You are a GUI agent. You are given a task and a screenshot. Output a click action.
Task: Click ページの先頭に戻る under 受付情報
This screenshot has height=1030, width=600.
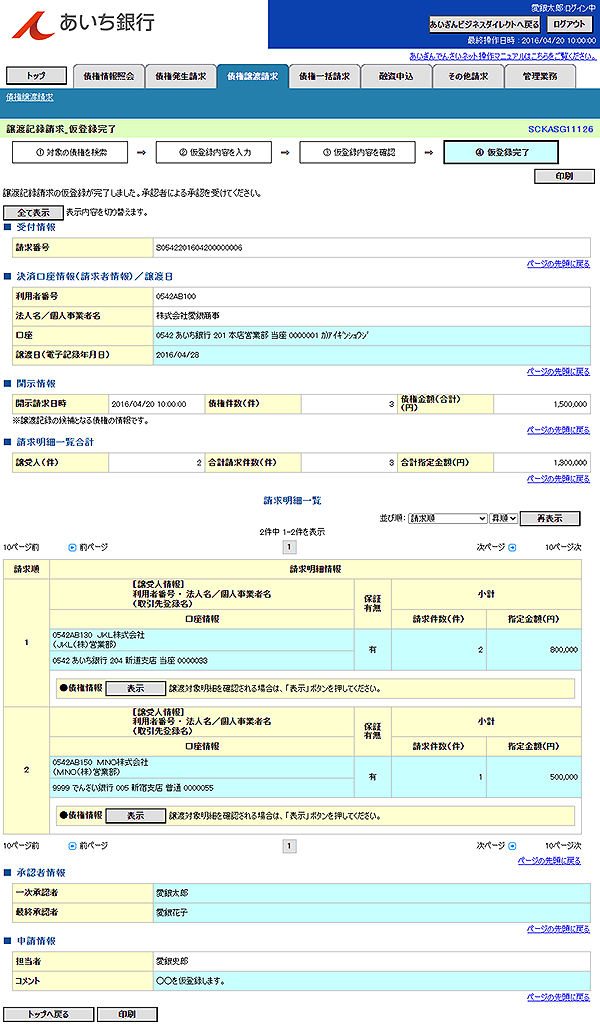559,263
